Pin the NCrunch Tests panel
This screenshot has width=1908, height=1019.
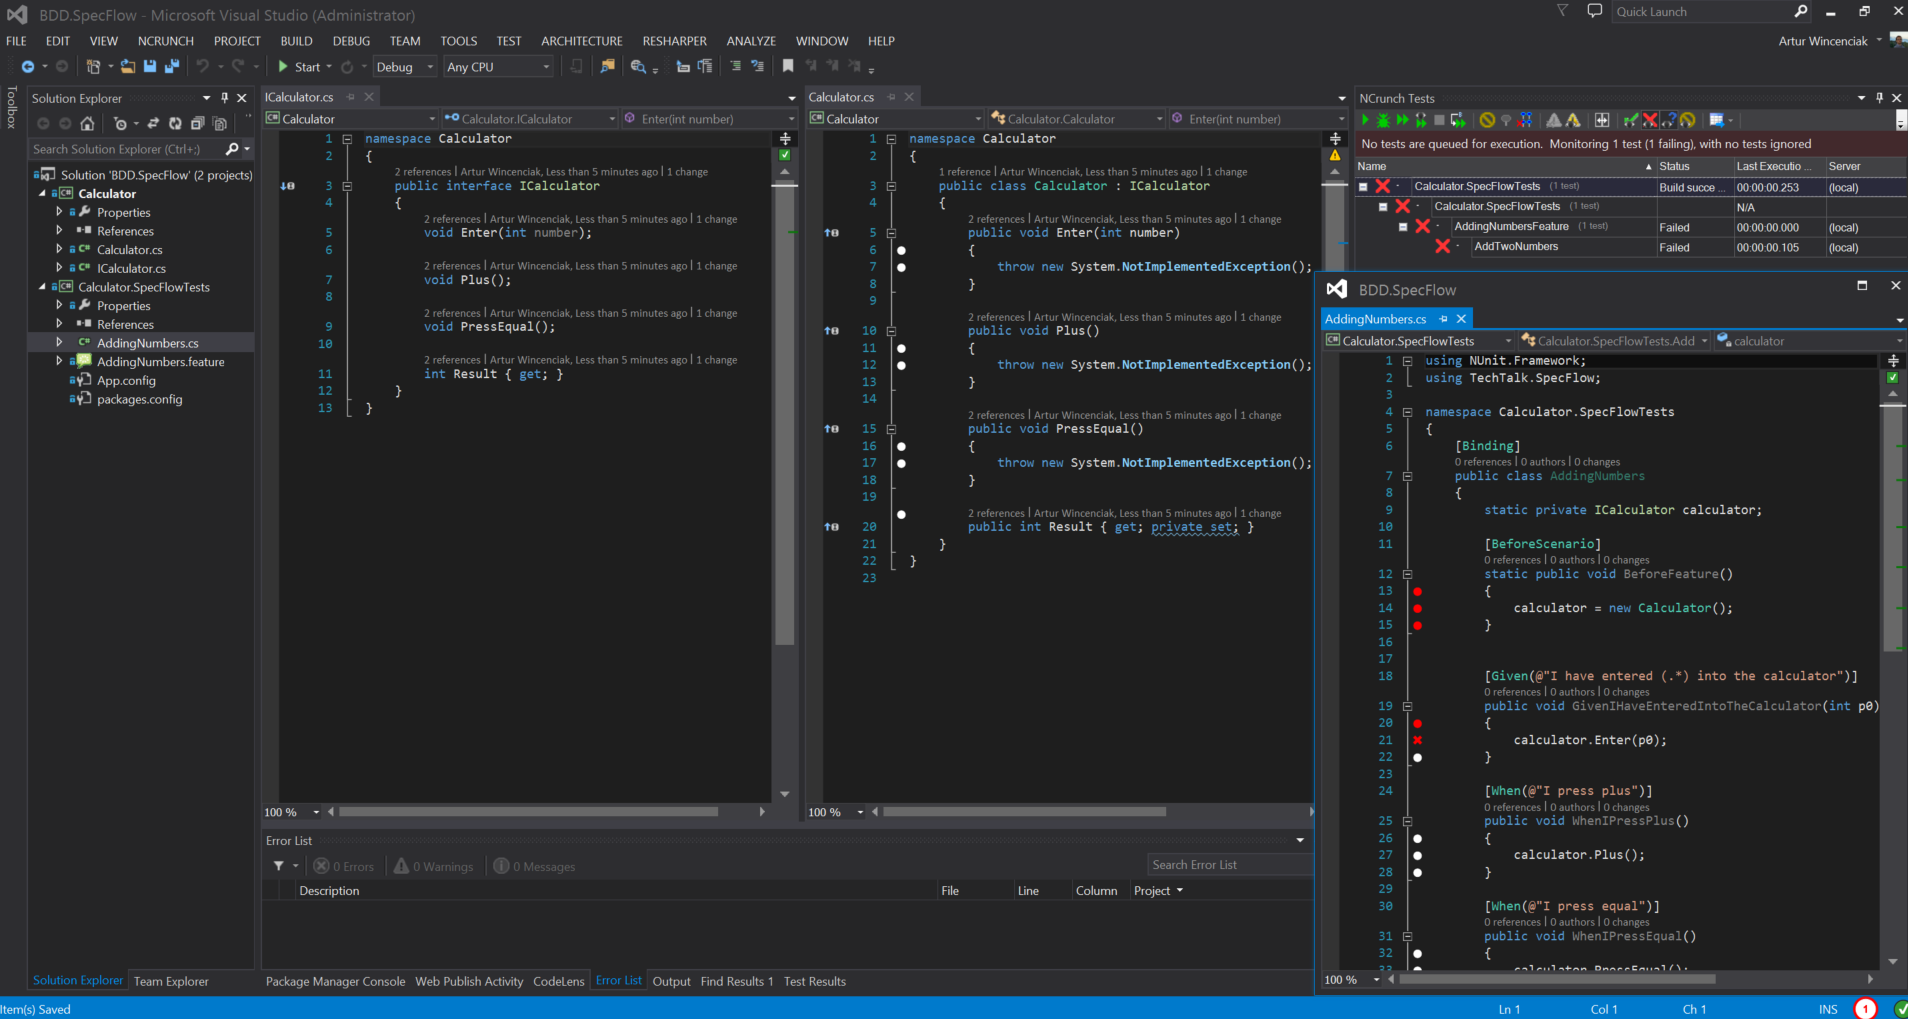(x=1879, y=98)
